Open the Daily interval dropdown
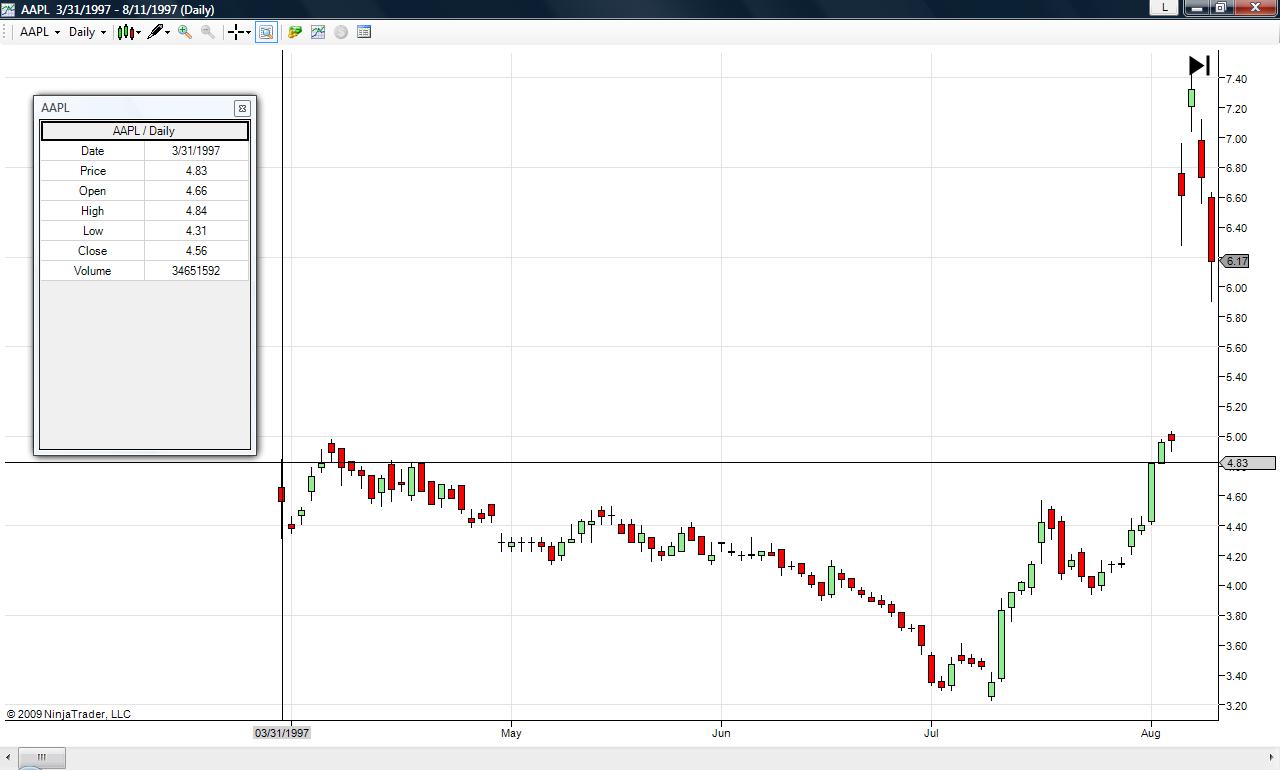Screen dimensions: 1280x770 click(x=87, y=32)
